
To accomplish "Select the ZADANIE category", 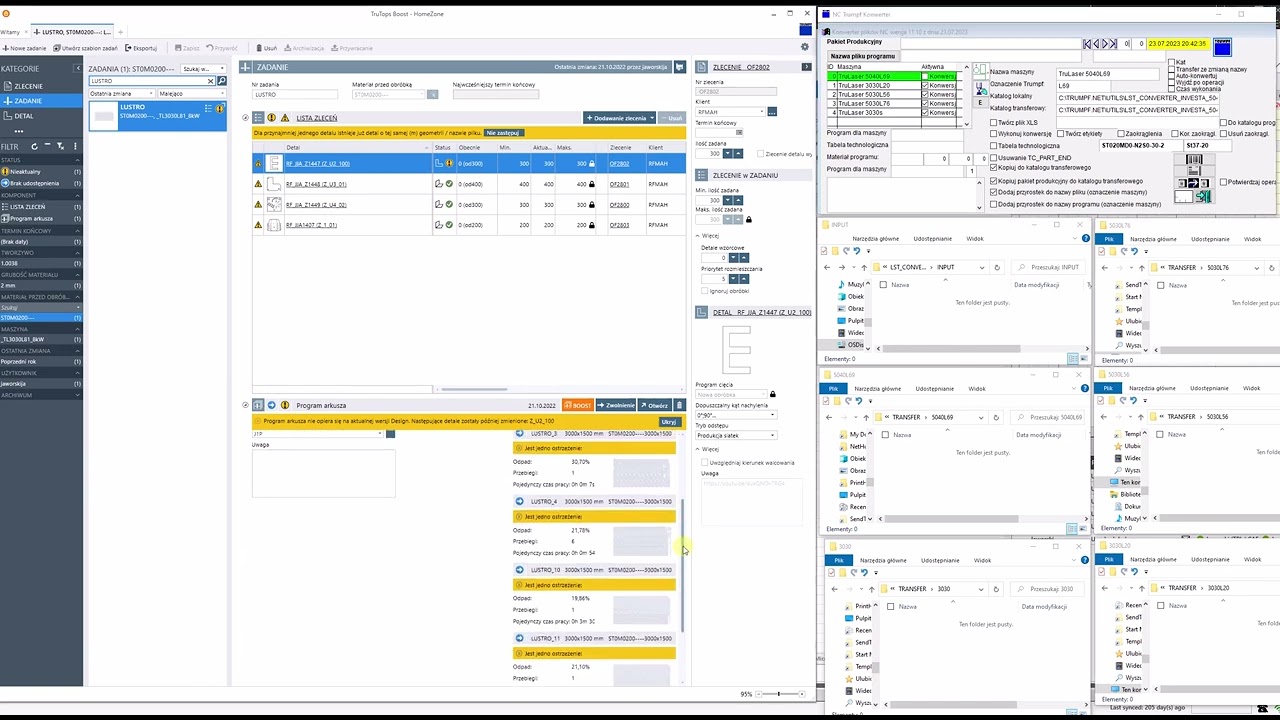I will (41, 101).
